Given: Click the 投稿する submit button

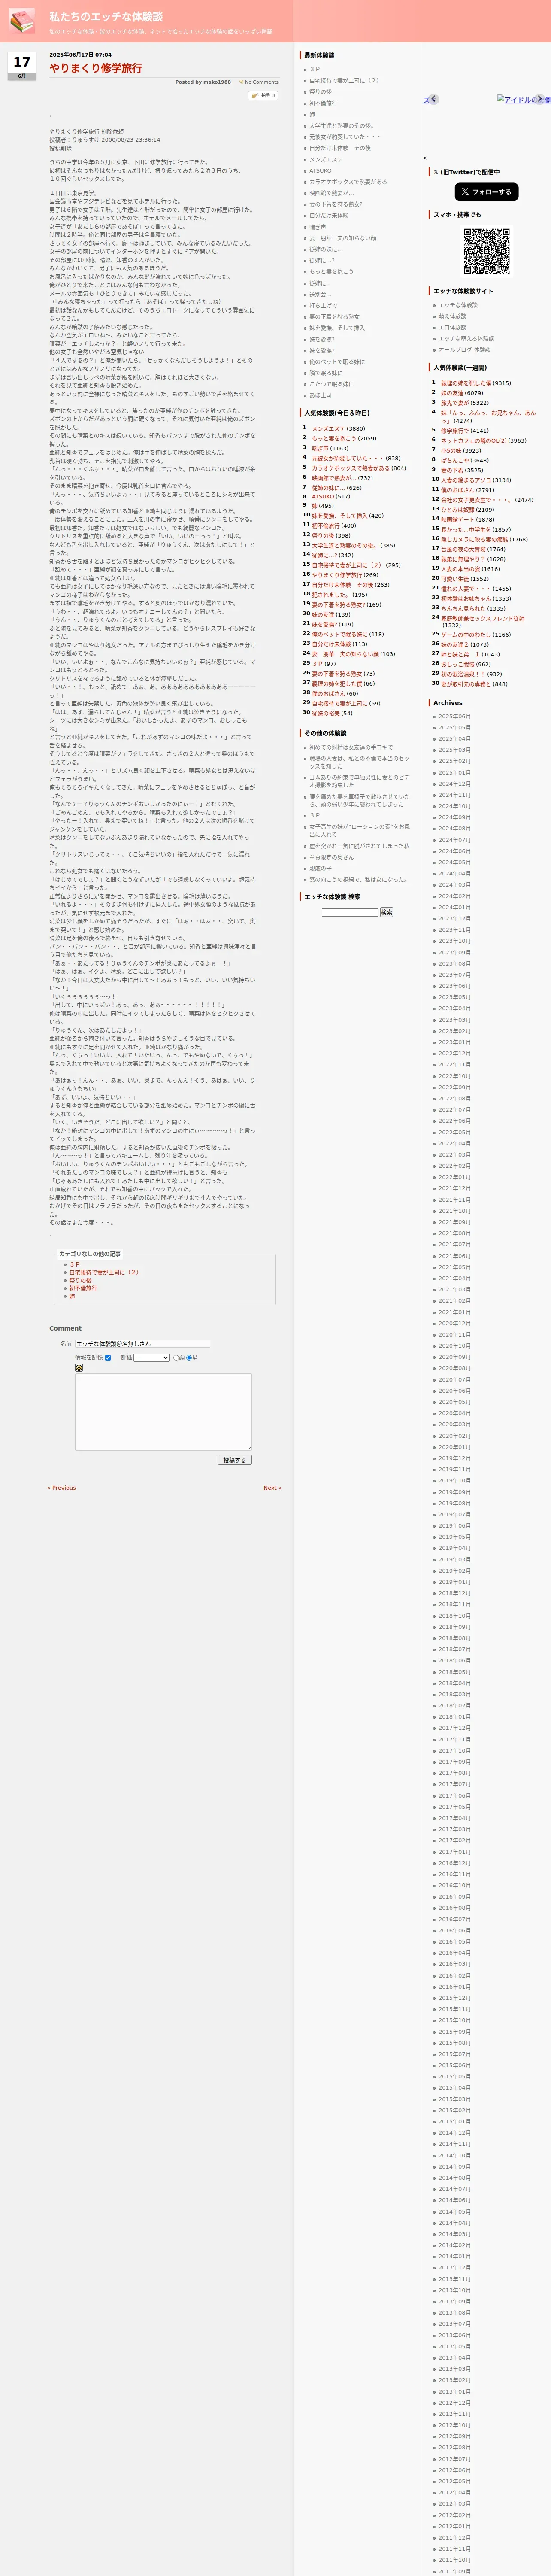Looking at the screenshot, I should click(x=235, y=1460).
